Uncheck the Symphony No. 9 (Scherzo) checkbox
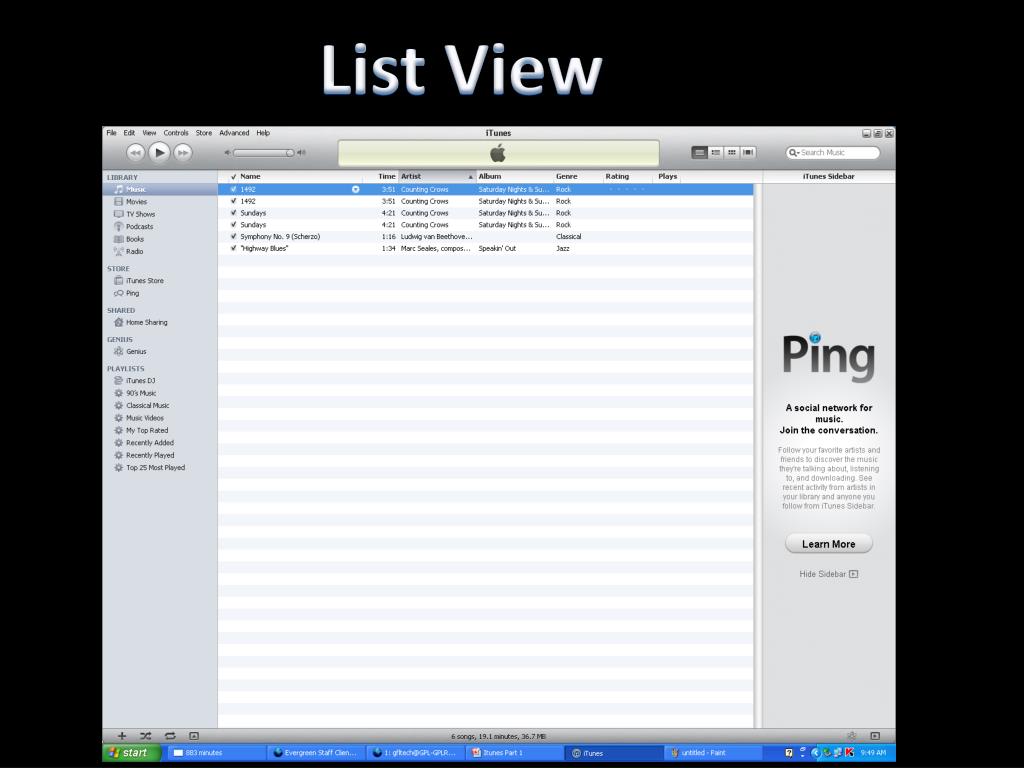The height and width of the screenshot is (768, 1024). coord(233,236)
